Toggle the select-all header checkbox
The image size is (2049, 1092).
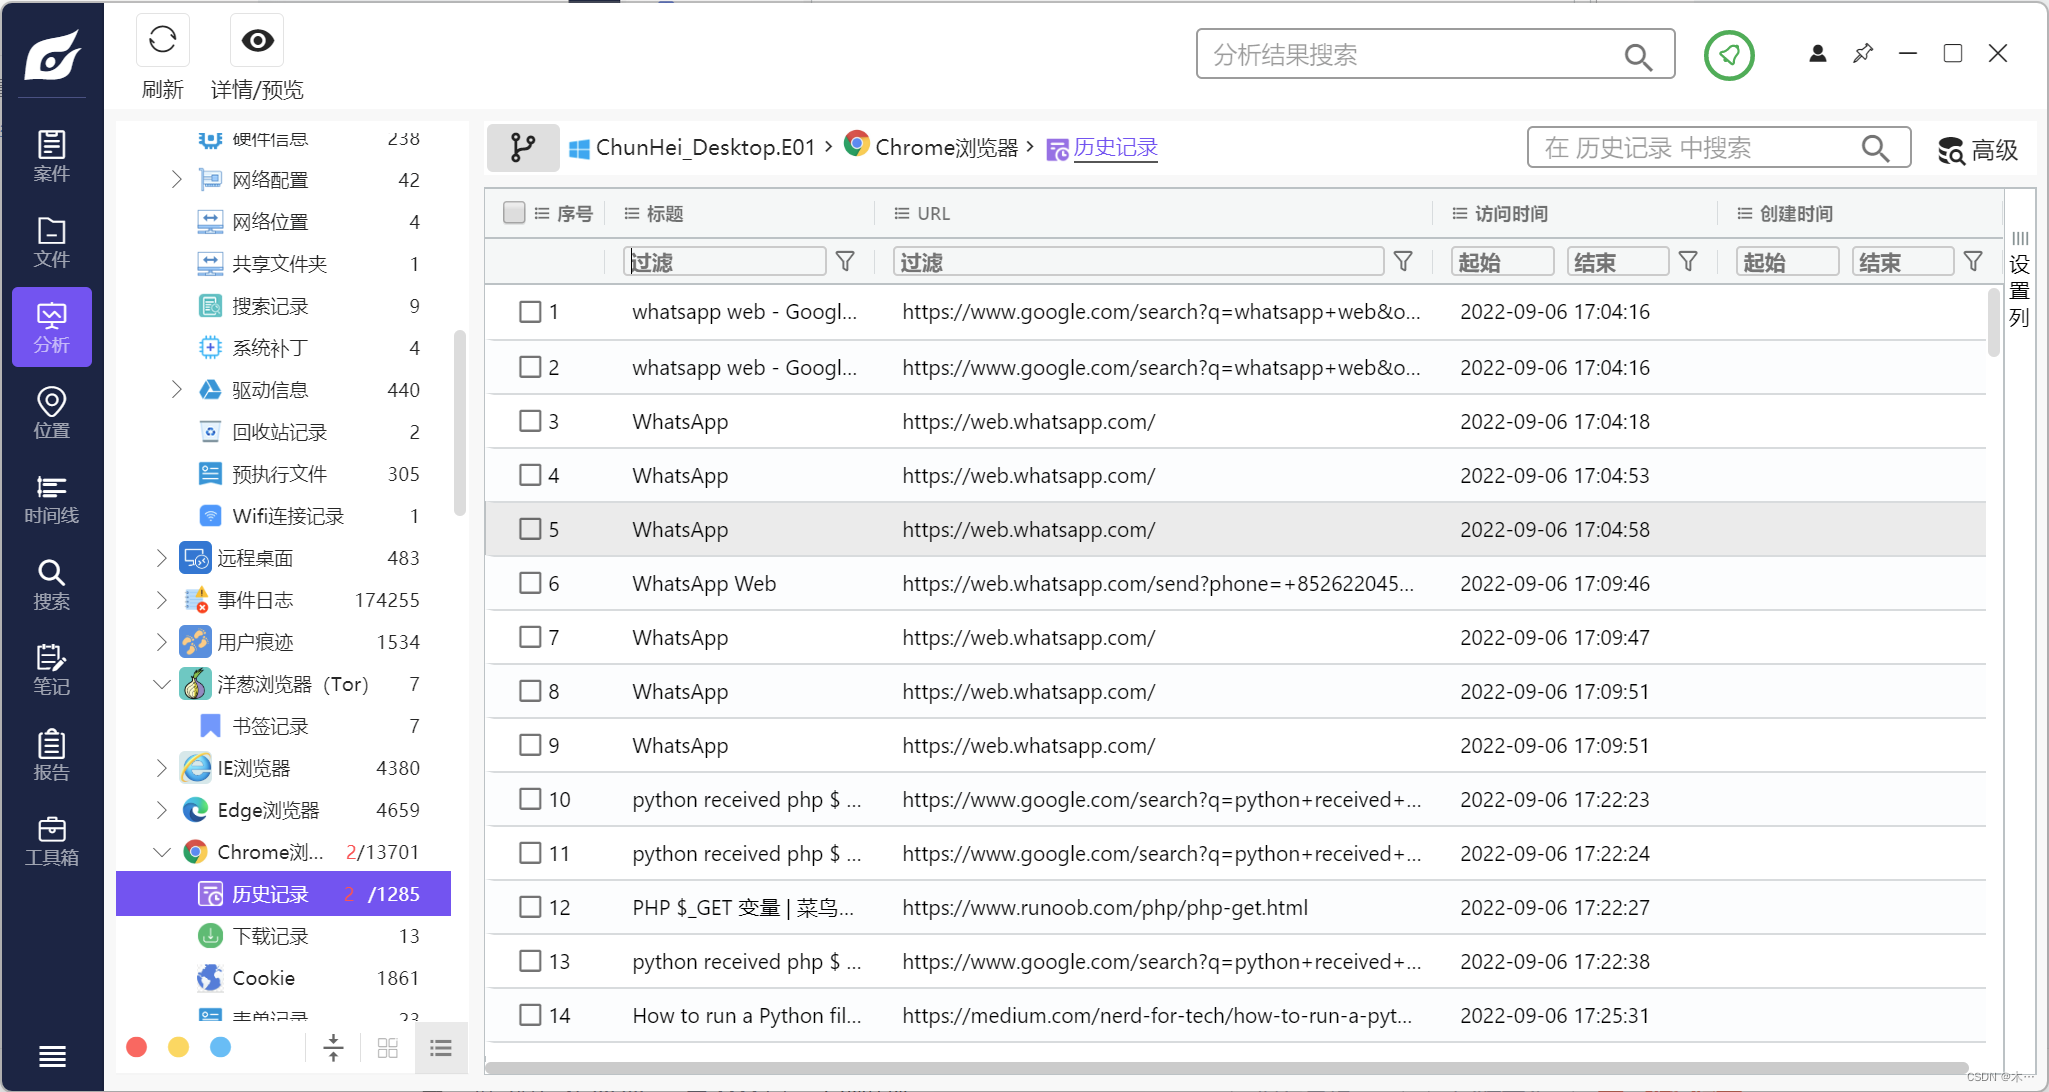pyautogui.click(x=514, y=213)
